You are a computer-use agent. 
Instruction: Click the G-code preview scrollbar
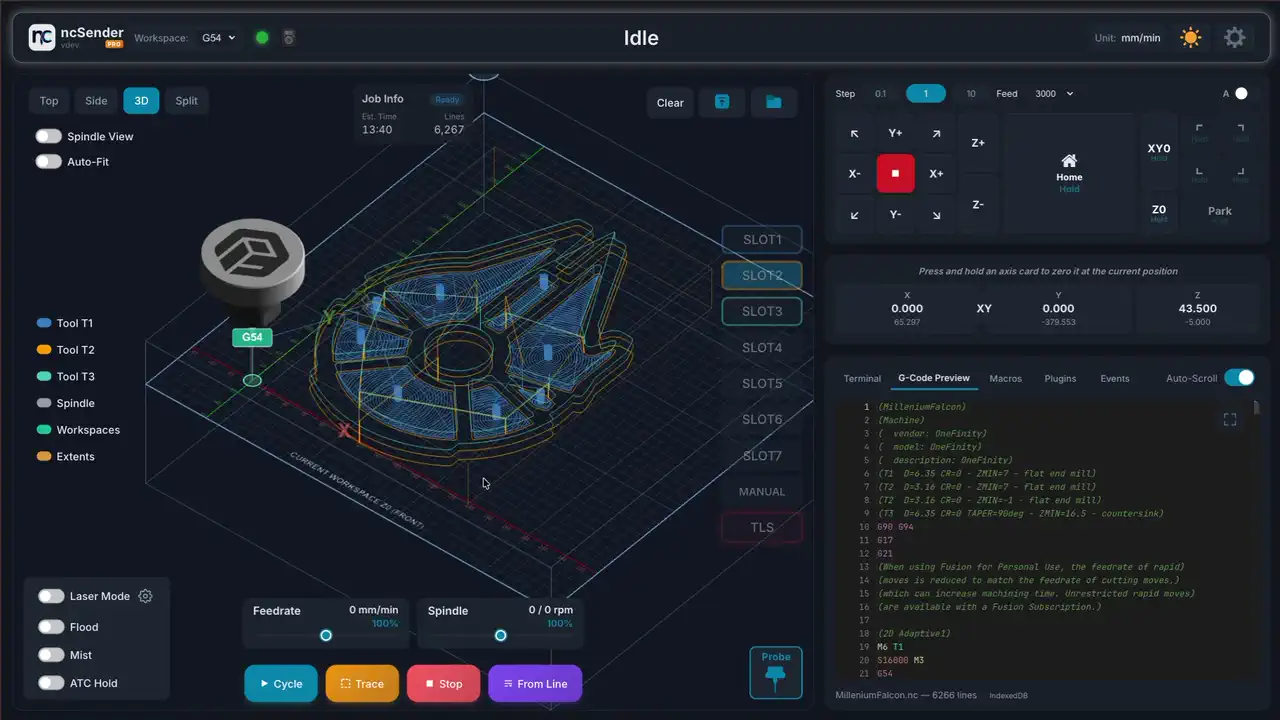pyautogui.click(x=1257, y=408)
